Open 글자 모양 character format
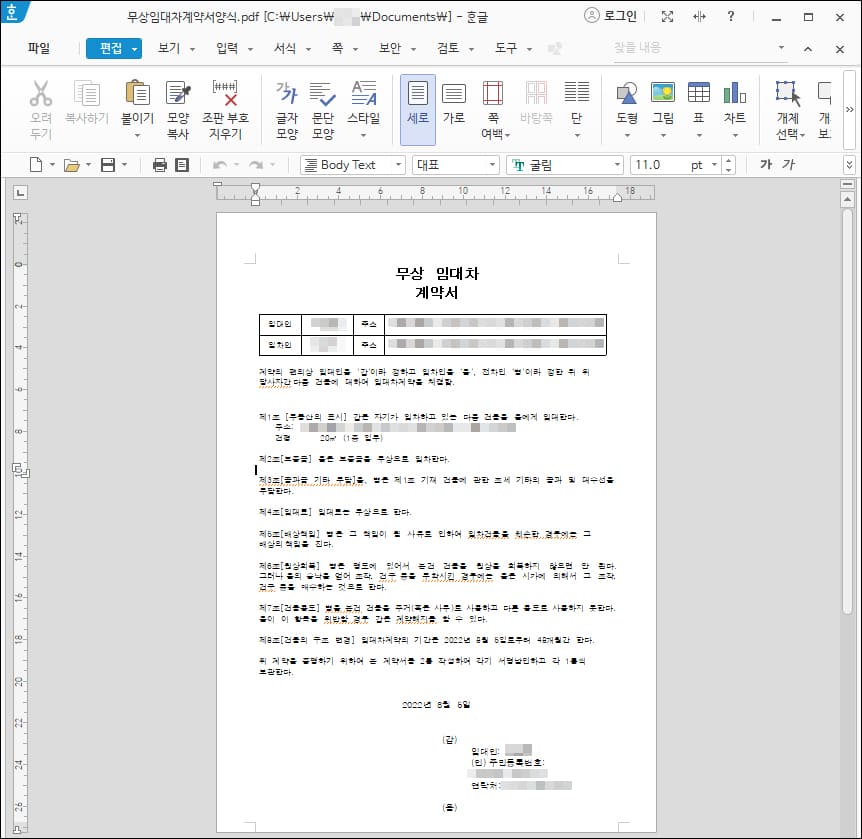This screenshot has width=862, height=839. pos(286,92)
